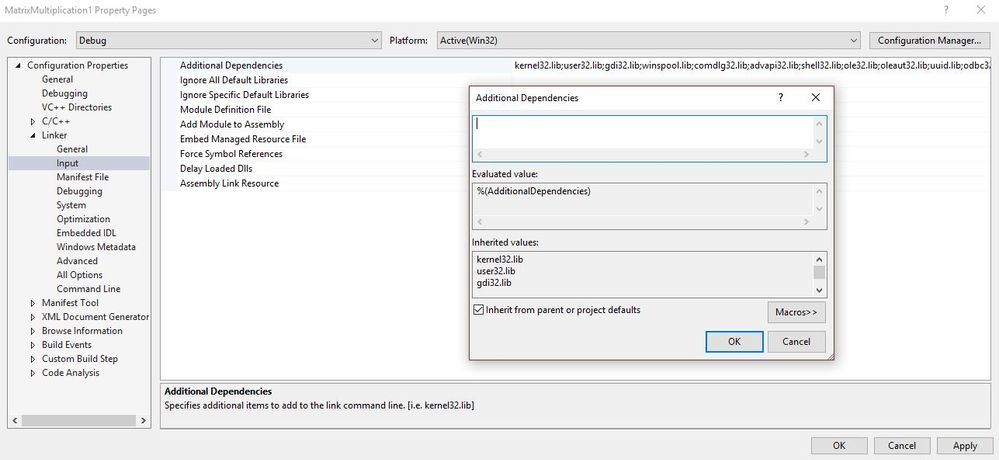999x460 pixels.
Task: Click the Property Pages help question mark
Action: pos(947,10)
